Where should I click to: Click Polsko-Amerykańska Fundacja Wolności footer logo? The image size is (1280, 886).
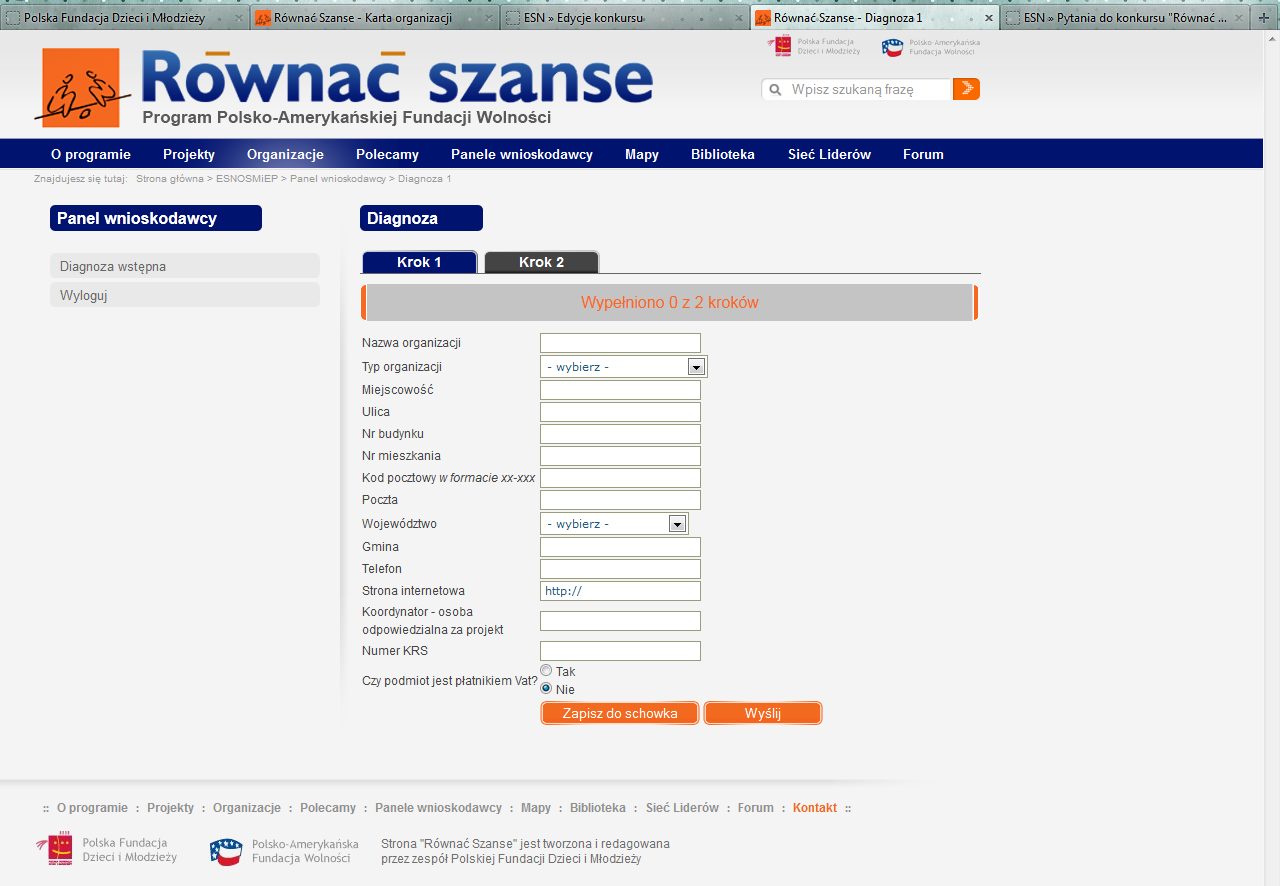[284, 851]
